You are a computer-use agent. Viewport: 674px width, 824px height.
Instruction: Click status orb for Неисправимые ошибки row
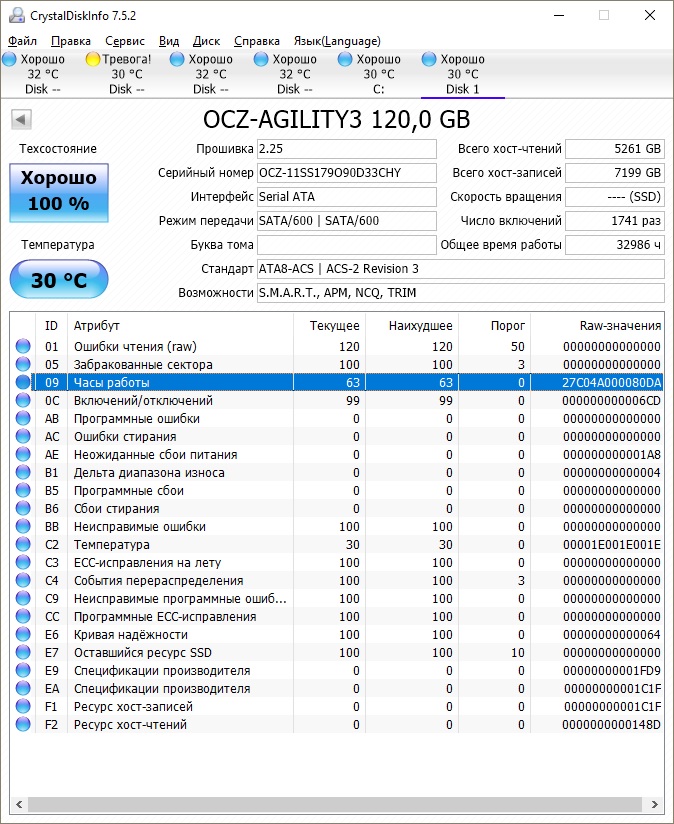(23, 526)
